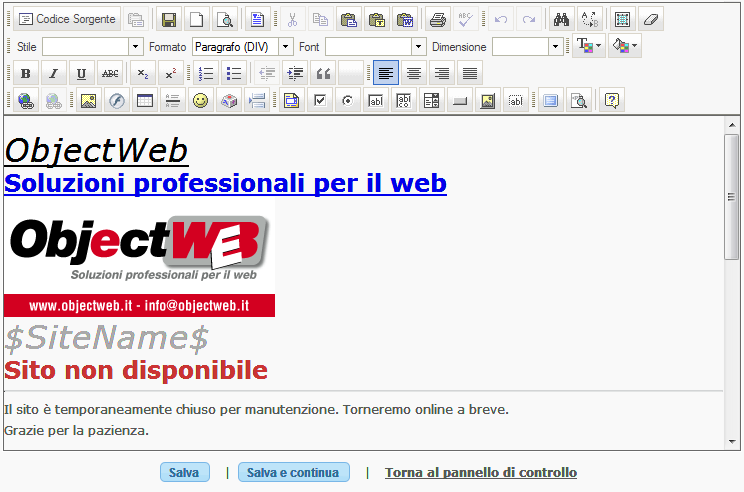Insert an image
Screen dimensions: 744x492
pos(89,100)
